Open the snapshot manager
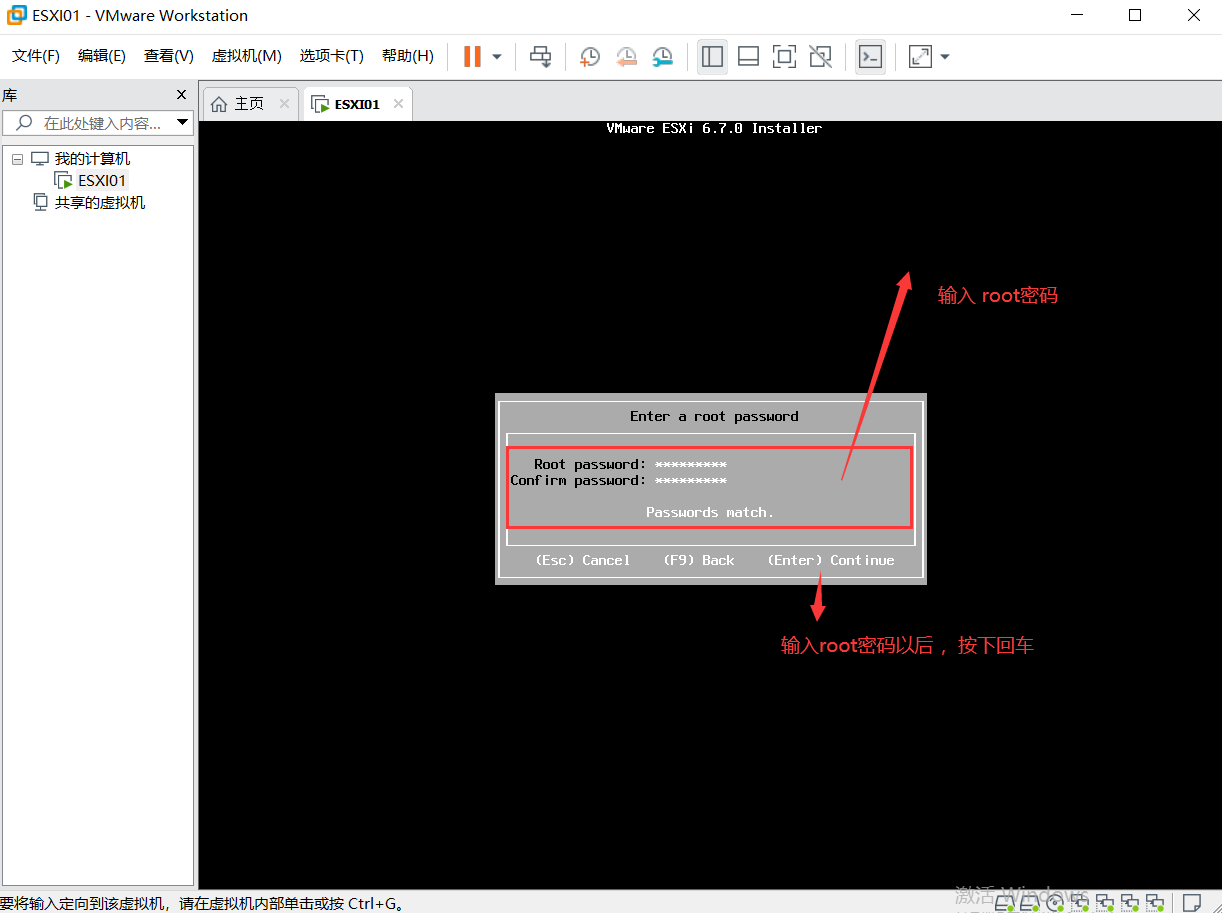This screenshot has height=913, width=1222. click(662, 57)
